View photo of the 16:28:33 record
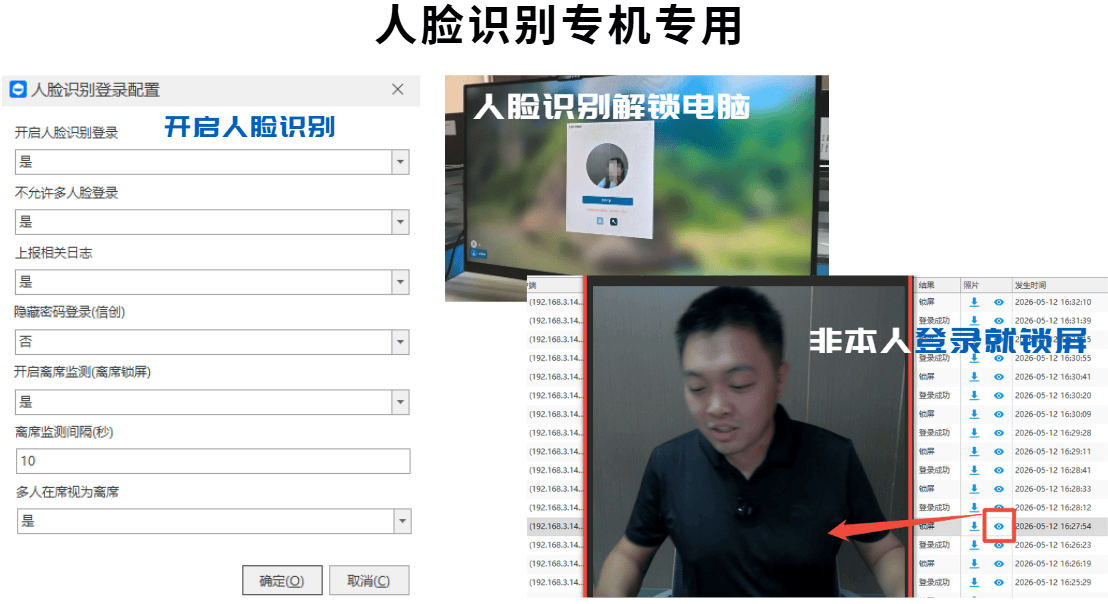The image size is (1108, 604). 998,489
